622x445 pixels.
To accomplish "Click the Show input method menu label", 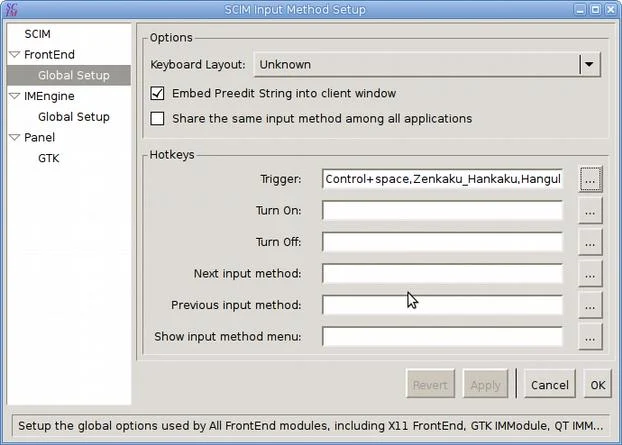I will 228,337.
